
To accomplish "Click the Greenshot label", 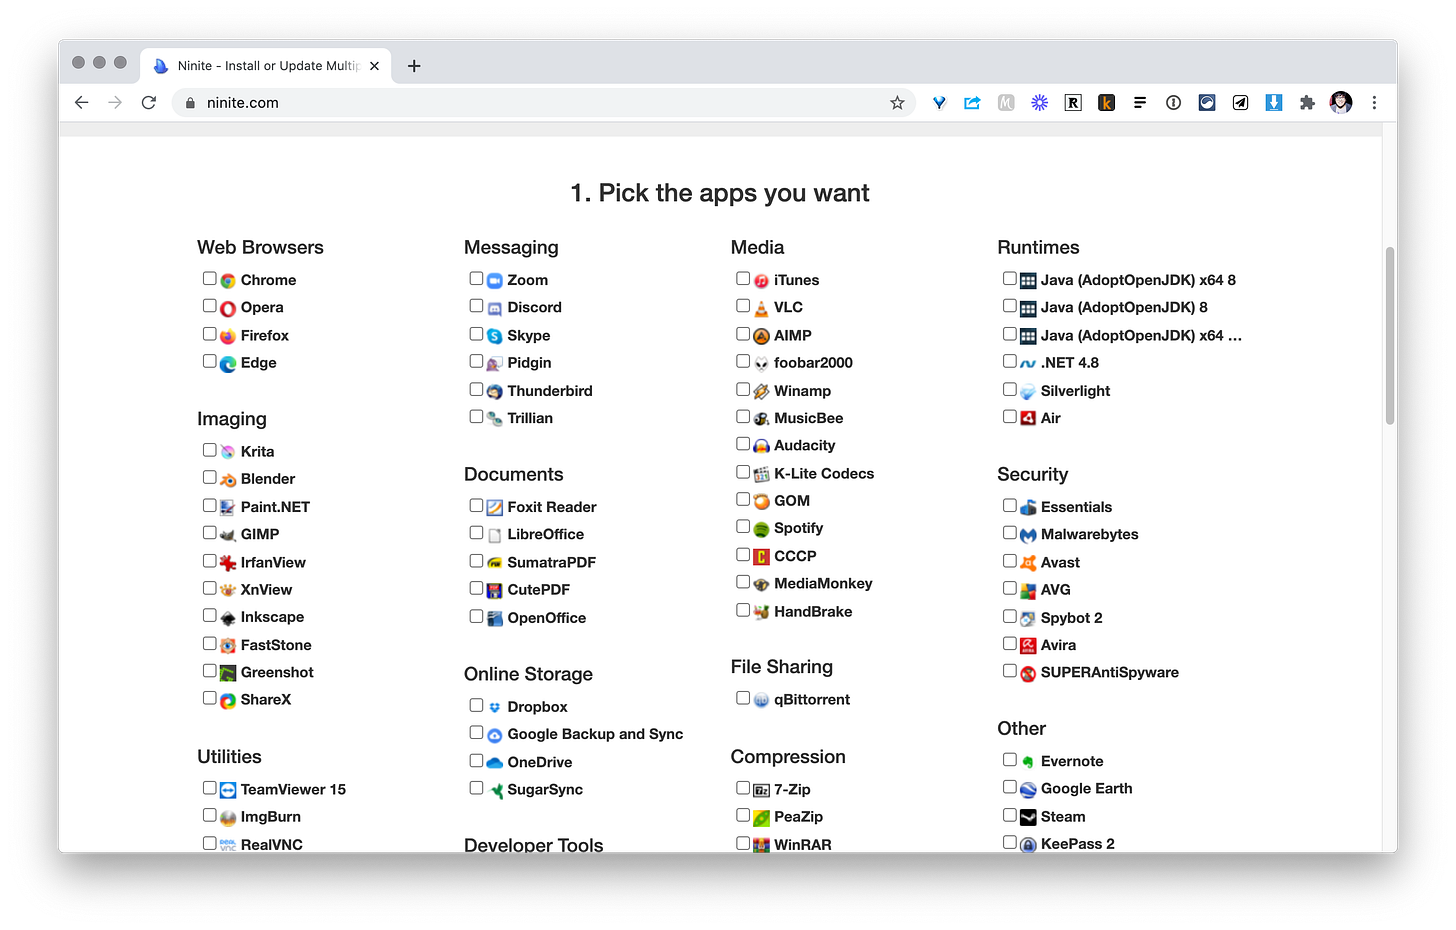I will click(x=277, y=672).
